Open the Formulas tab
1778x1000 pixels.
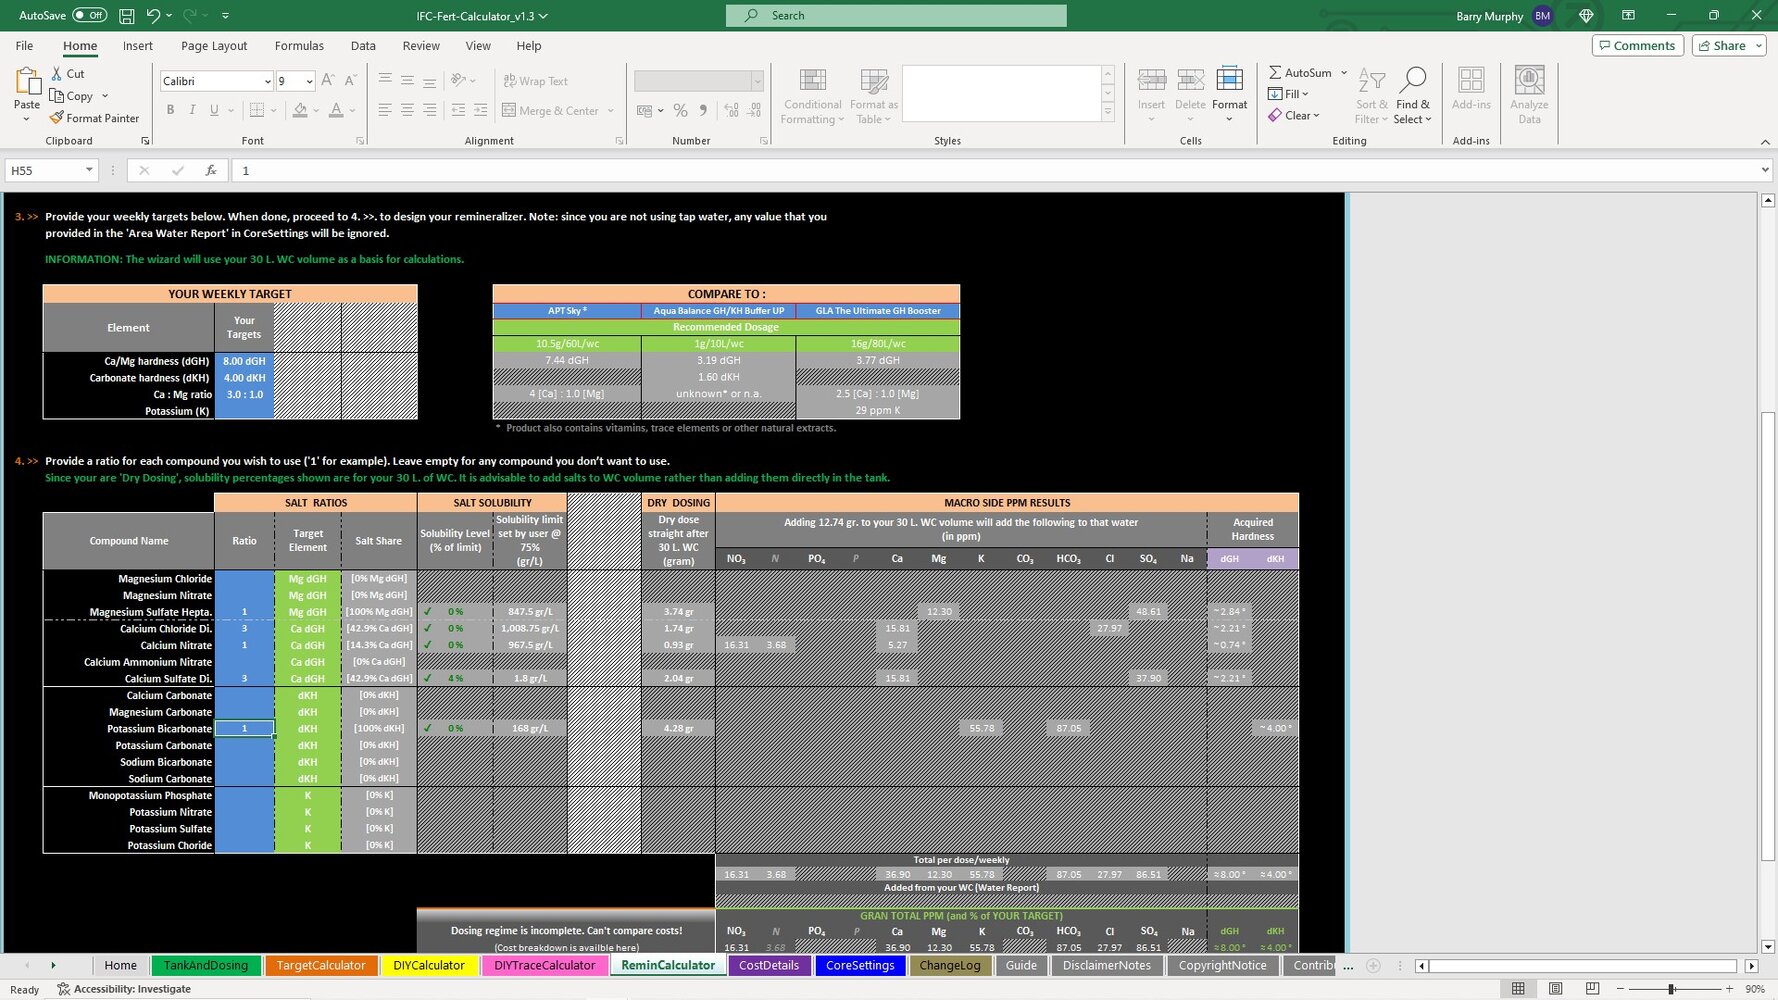[x=299, y=46]
